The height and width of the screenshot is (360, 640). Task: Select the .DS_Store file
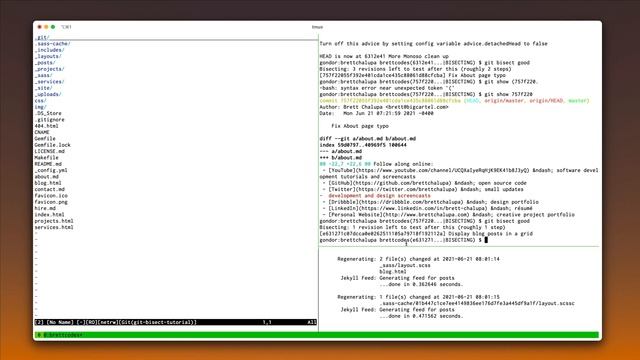[x=48, y=113]
